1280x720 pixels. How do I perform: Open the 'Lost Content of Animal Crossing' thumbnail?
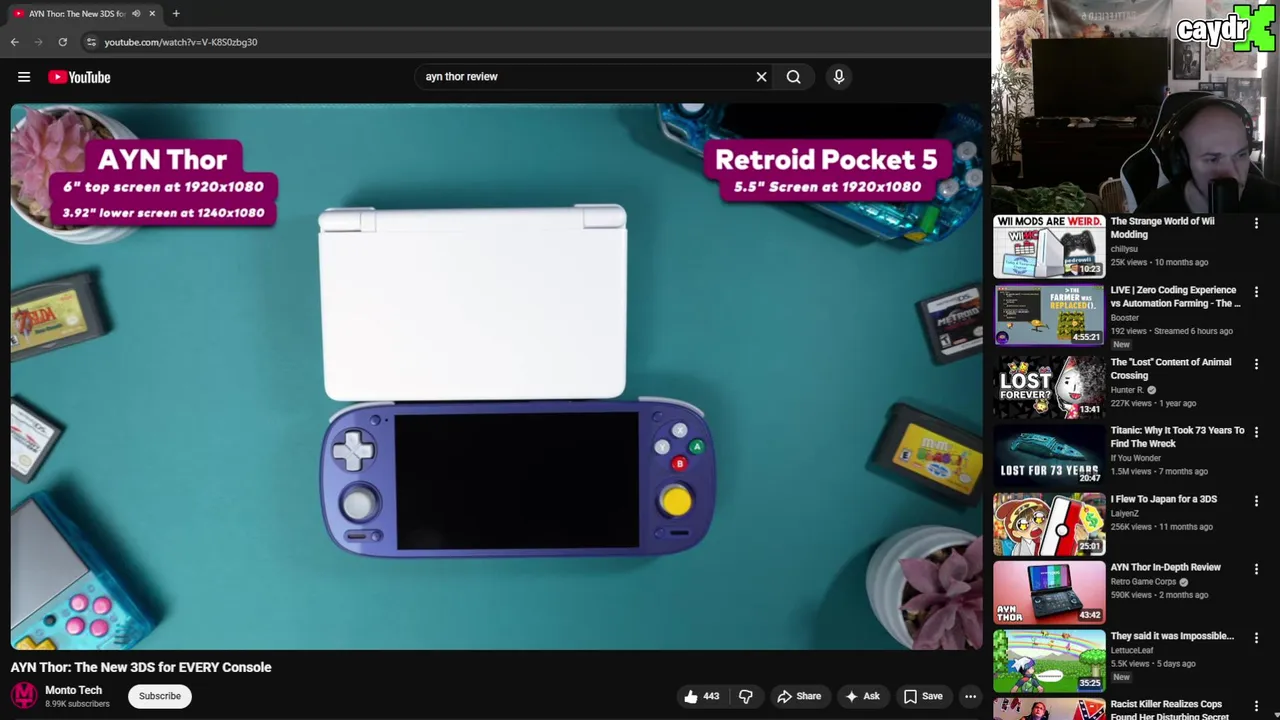tap(1049, 387)
